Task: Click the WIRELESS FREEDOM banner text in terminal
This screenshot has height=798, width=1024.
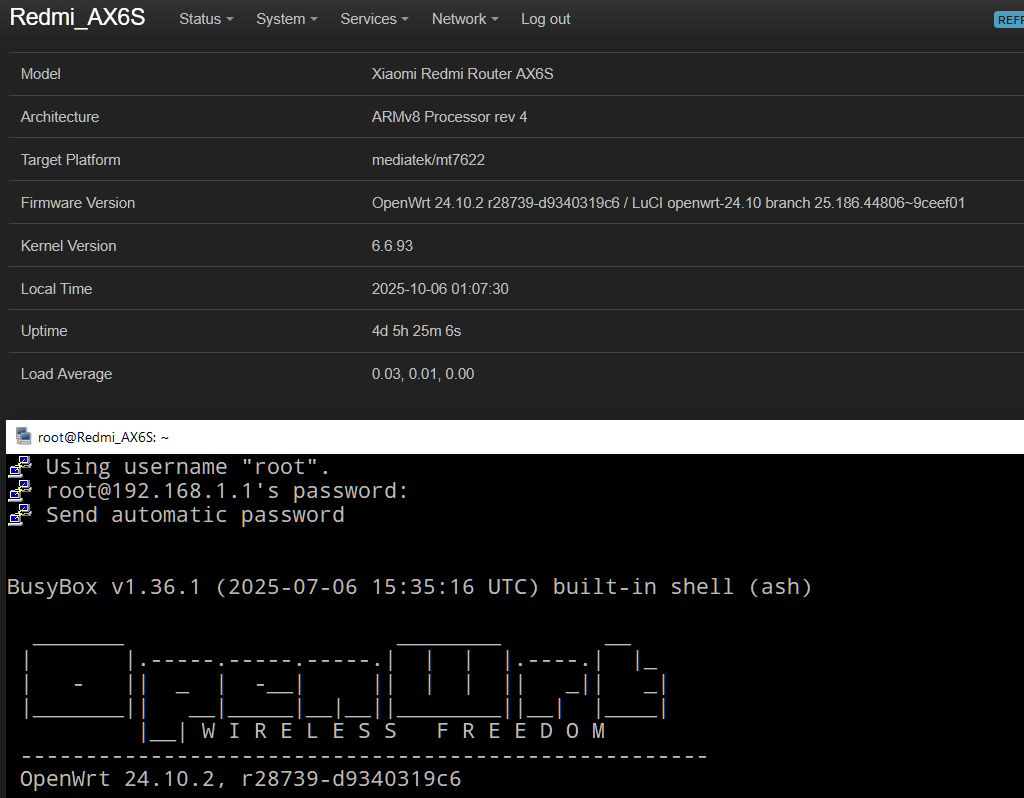Action: [x=404, y=731]
